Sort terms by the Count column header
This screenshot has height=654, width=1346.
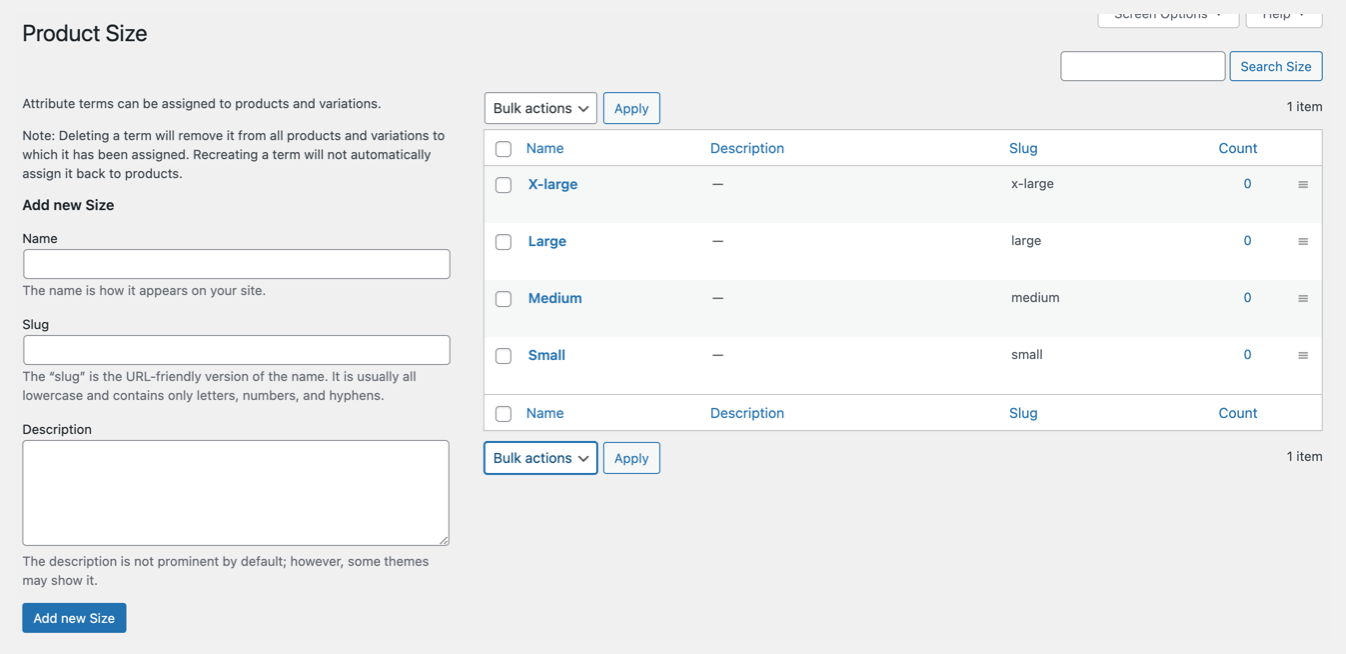coord(1237,148)
